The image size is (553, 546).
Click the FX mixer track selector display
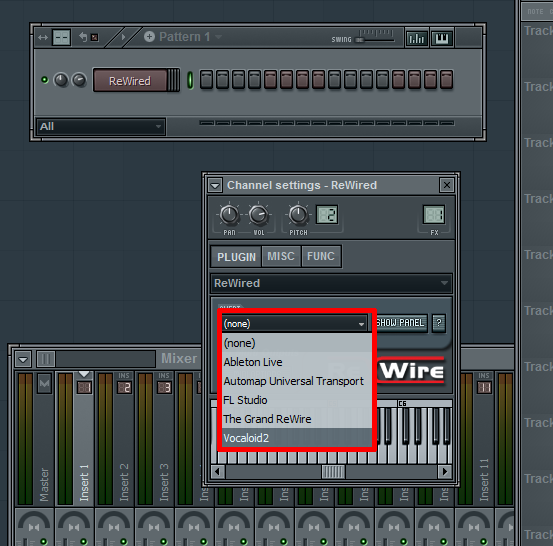pos(434,214)
